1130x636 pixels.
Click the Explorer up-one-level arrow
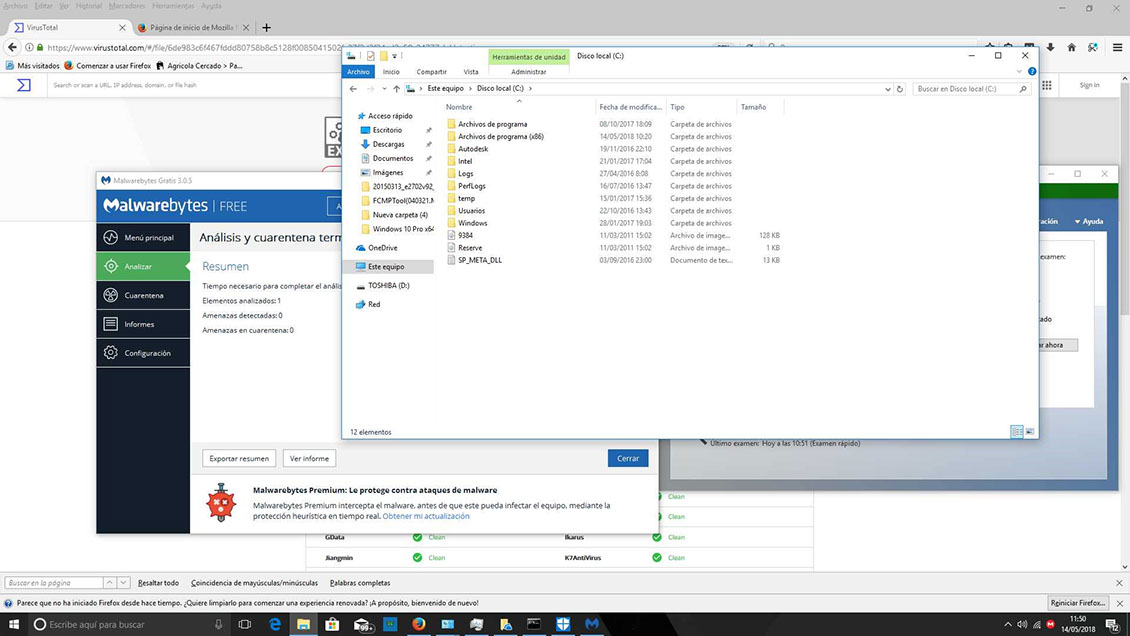point(397,89)
